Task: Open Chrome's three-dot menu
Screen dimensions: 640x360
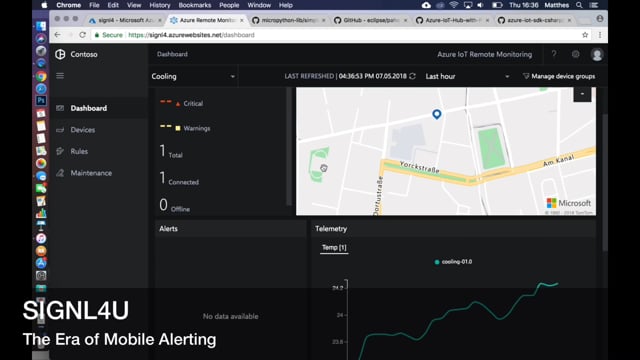Action: [x=600, y=35]
